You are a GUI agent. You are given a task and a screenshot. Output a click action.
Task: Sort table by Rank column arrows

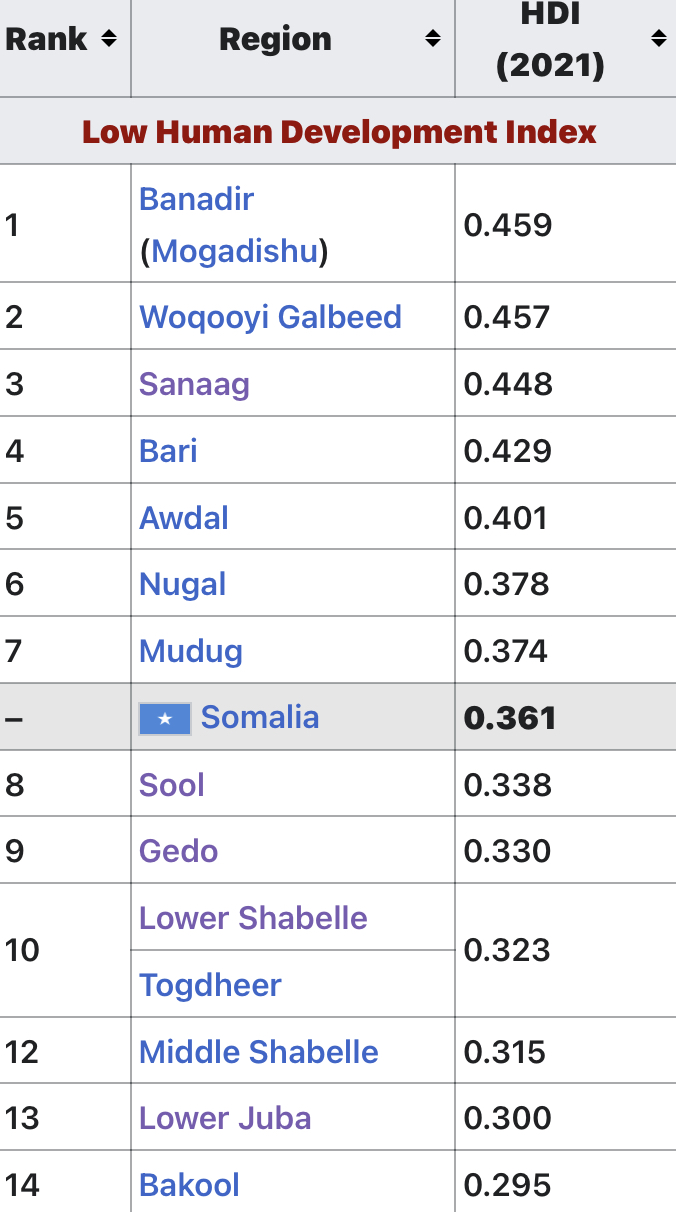tap(109, 39)
